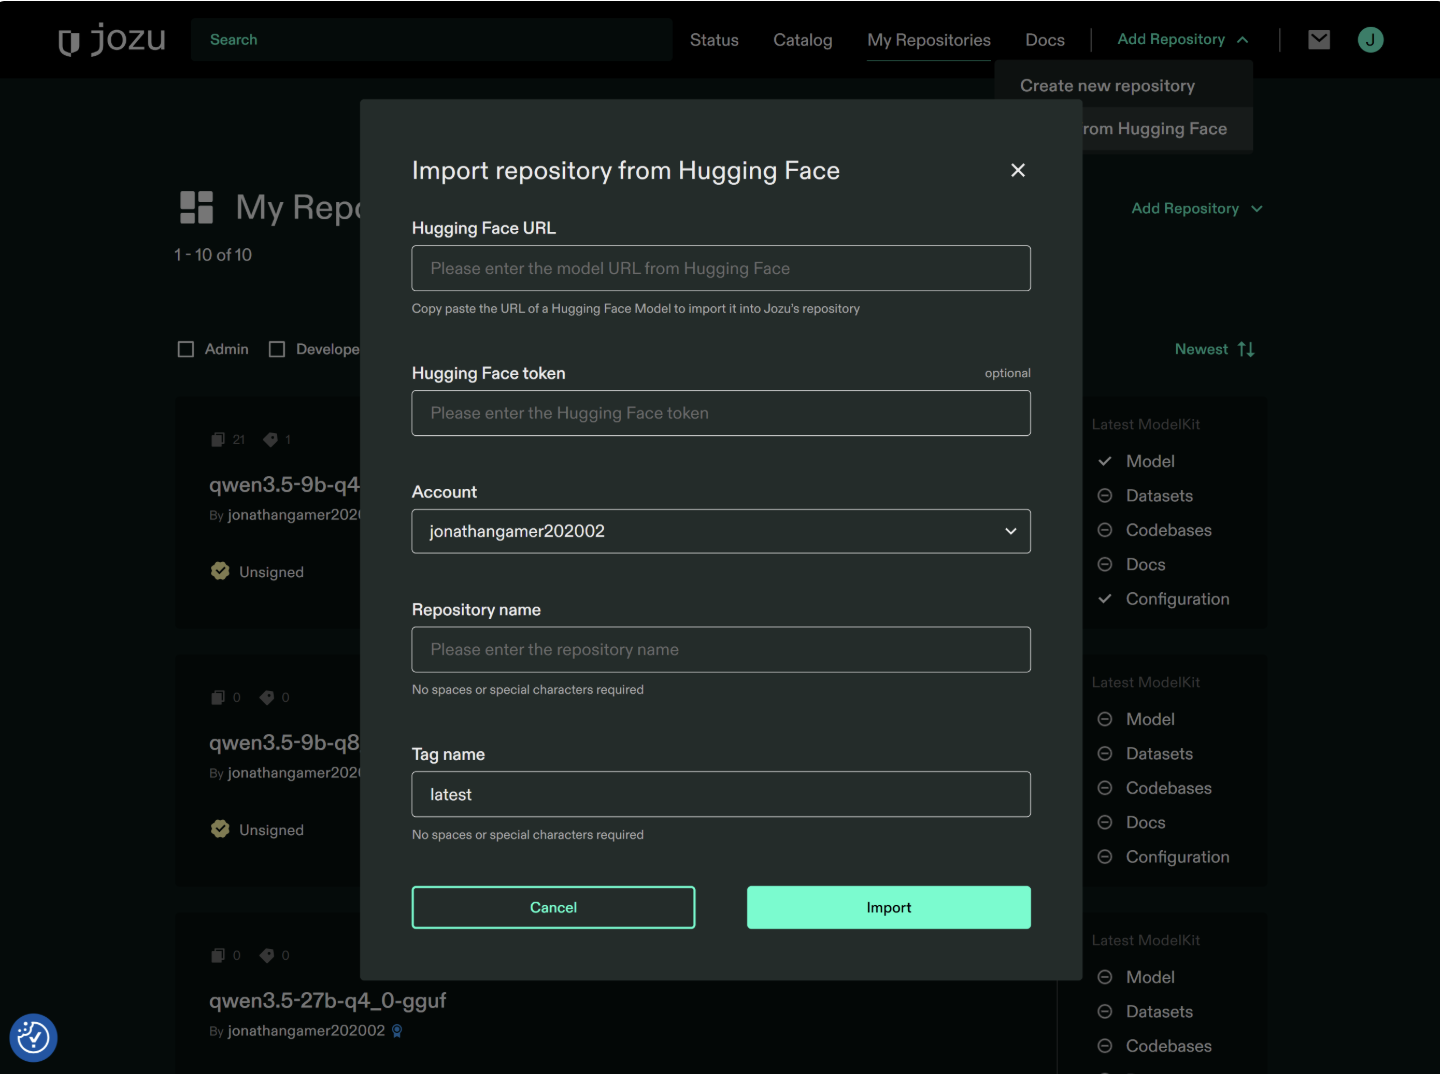Image resolution: width=1440 pixels, height=1074 pixels.
Task: Collapse the Add Repository menu in header
Action: pyautogui.click(x=1183, y=39)
